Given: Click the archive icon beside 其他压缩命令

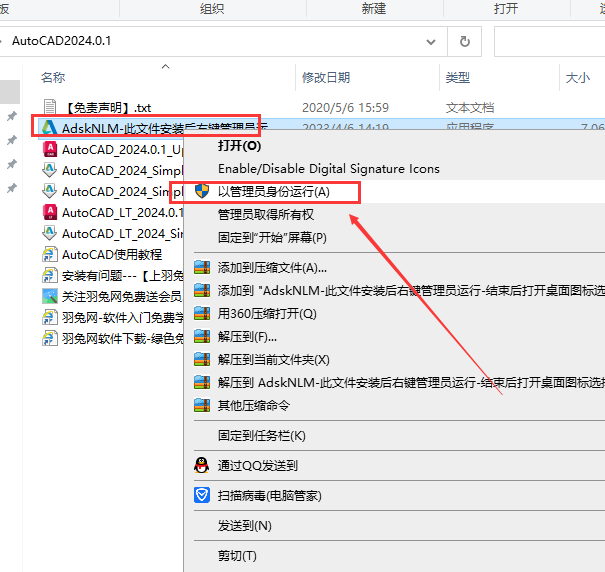Looking at the screenshot, I should [202, 405].
